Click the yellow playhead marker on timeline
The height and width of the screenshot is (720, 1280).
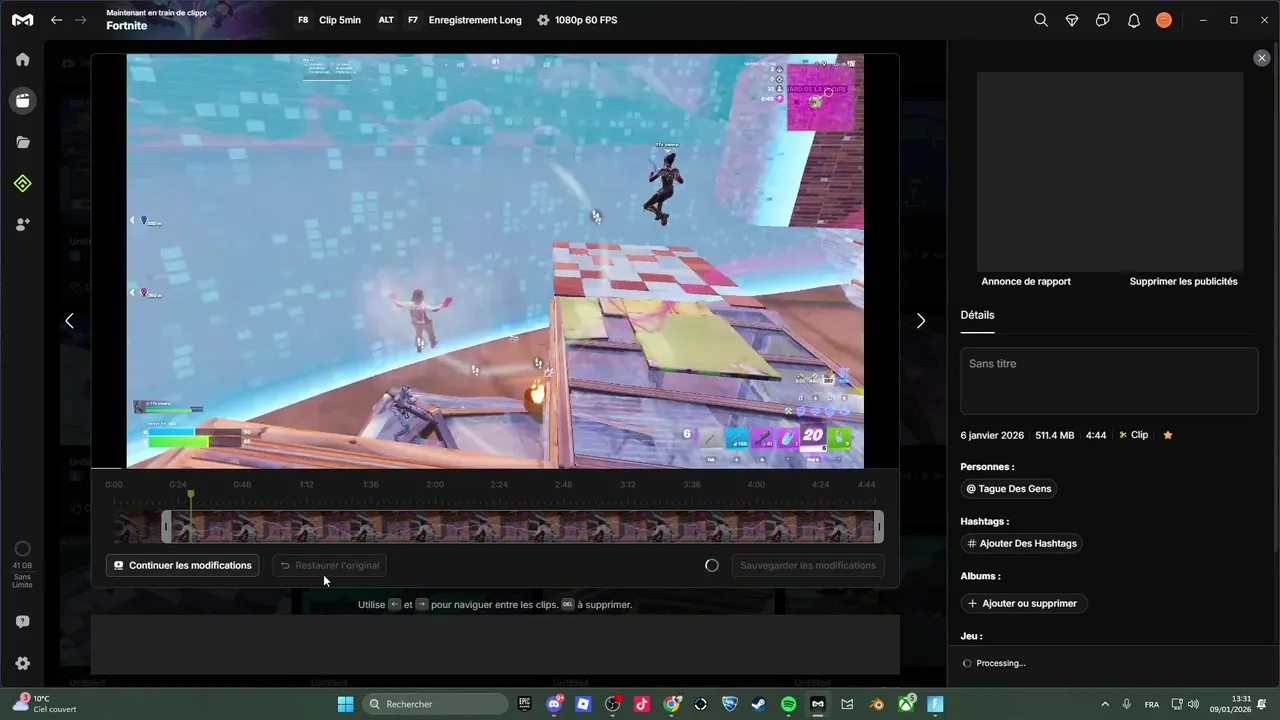[x=191, y=494]
